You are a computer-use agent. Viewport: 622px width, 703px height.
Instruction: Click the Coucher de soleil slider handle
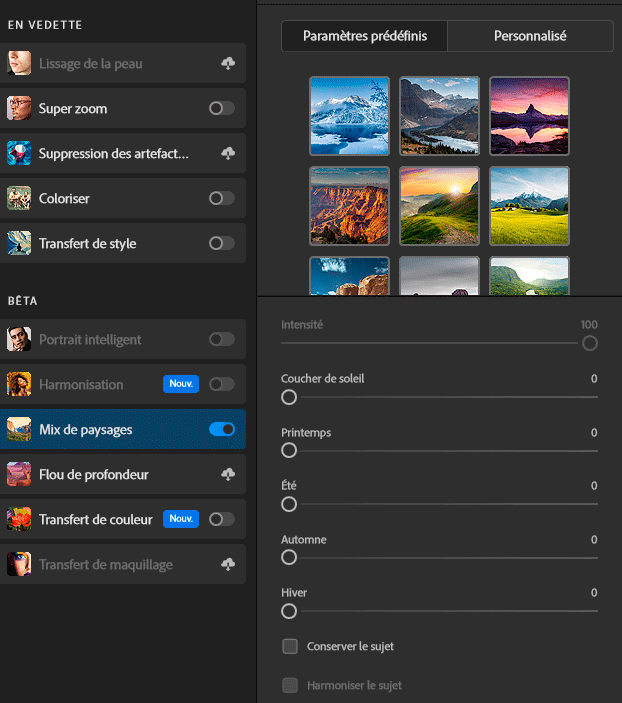tap(289, 397)
